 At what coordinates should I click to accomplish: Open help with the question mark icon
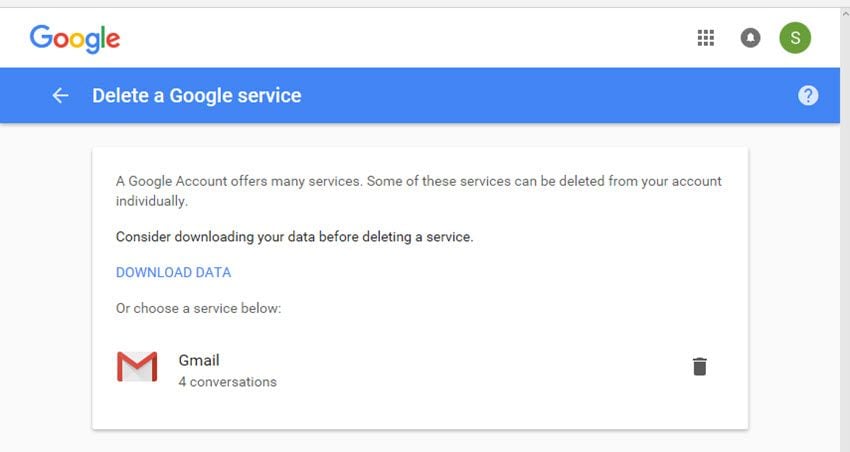808,95
